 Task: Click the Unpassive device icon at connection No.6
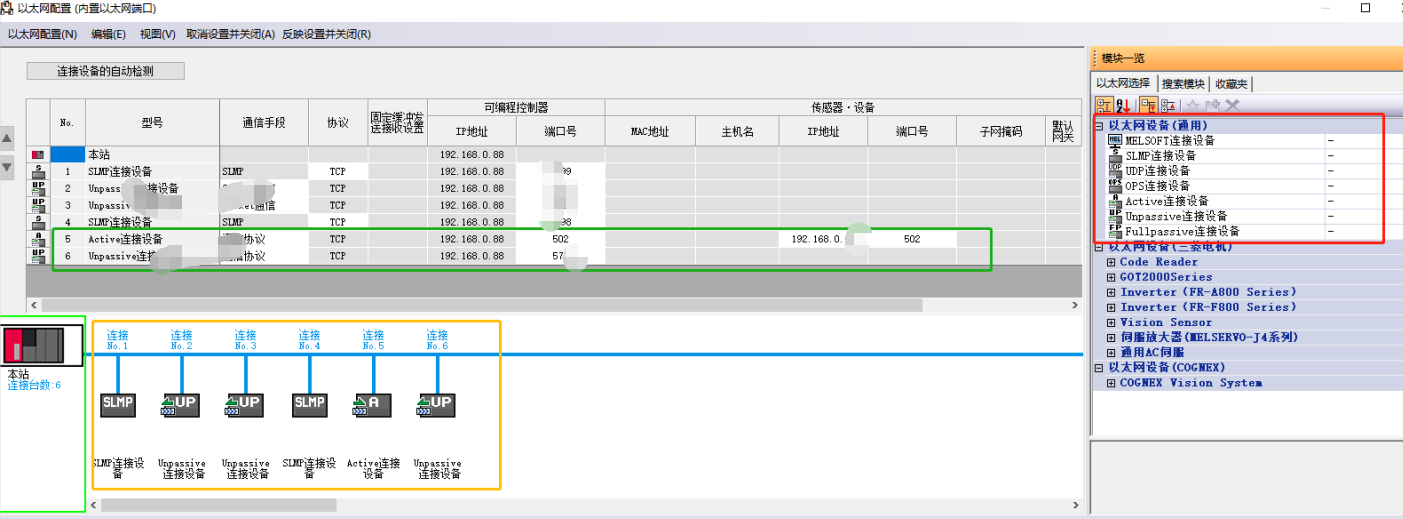[437, 405]
